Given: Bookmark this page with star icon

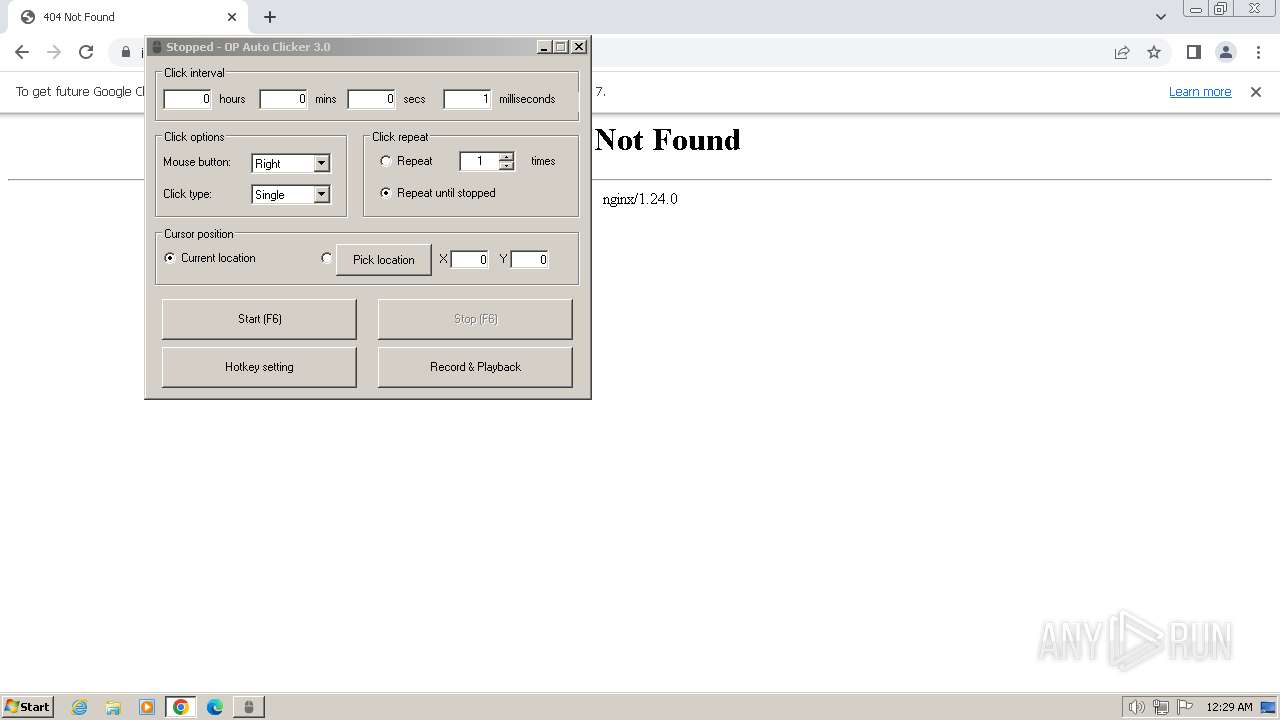Looking at the screenshot, I should click(x=1154, y=52).
